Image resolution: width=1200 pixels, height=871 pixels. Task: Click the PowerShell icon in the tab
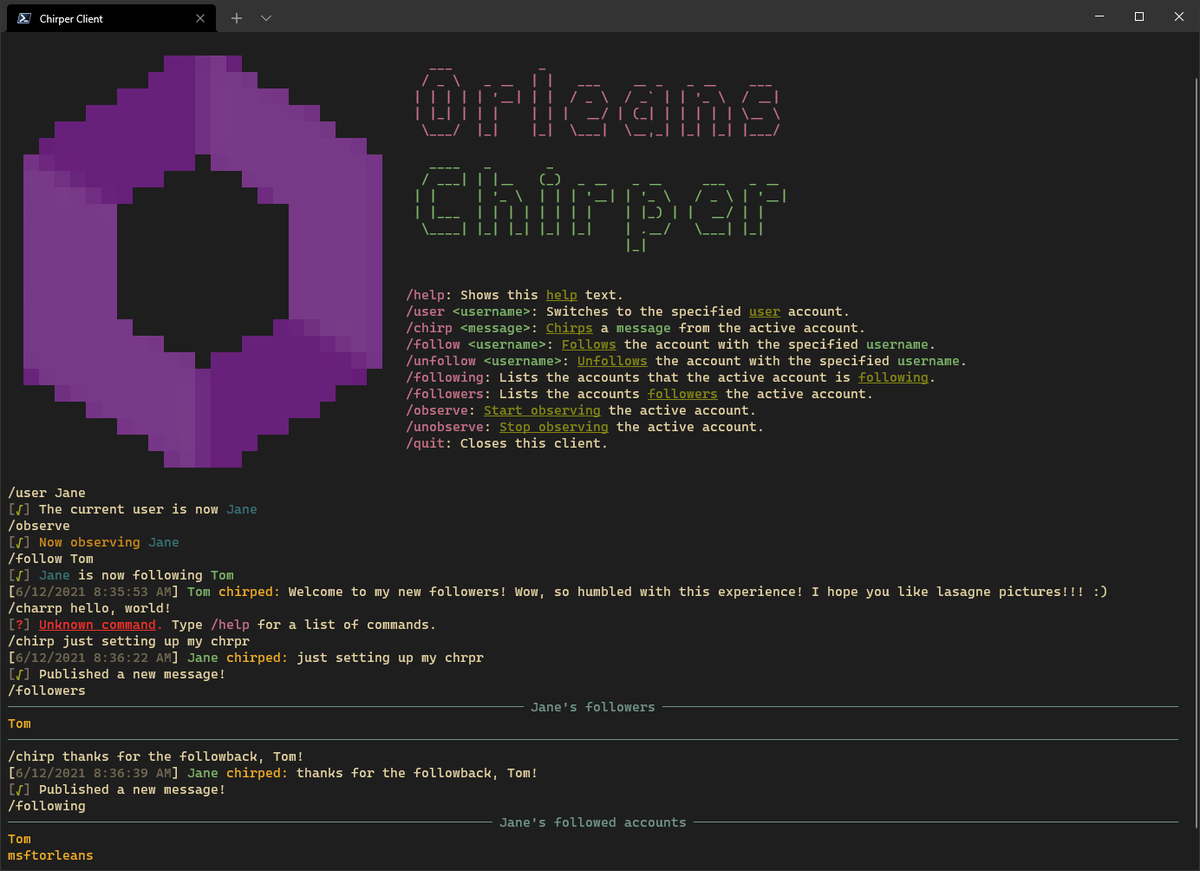[23, 18]
